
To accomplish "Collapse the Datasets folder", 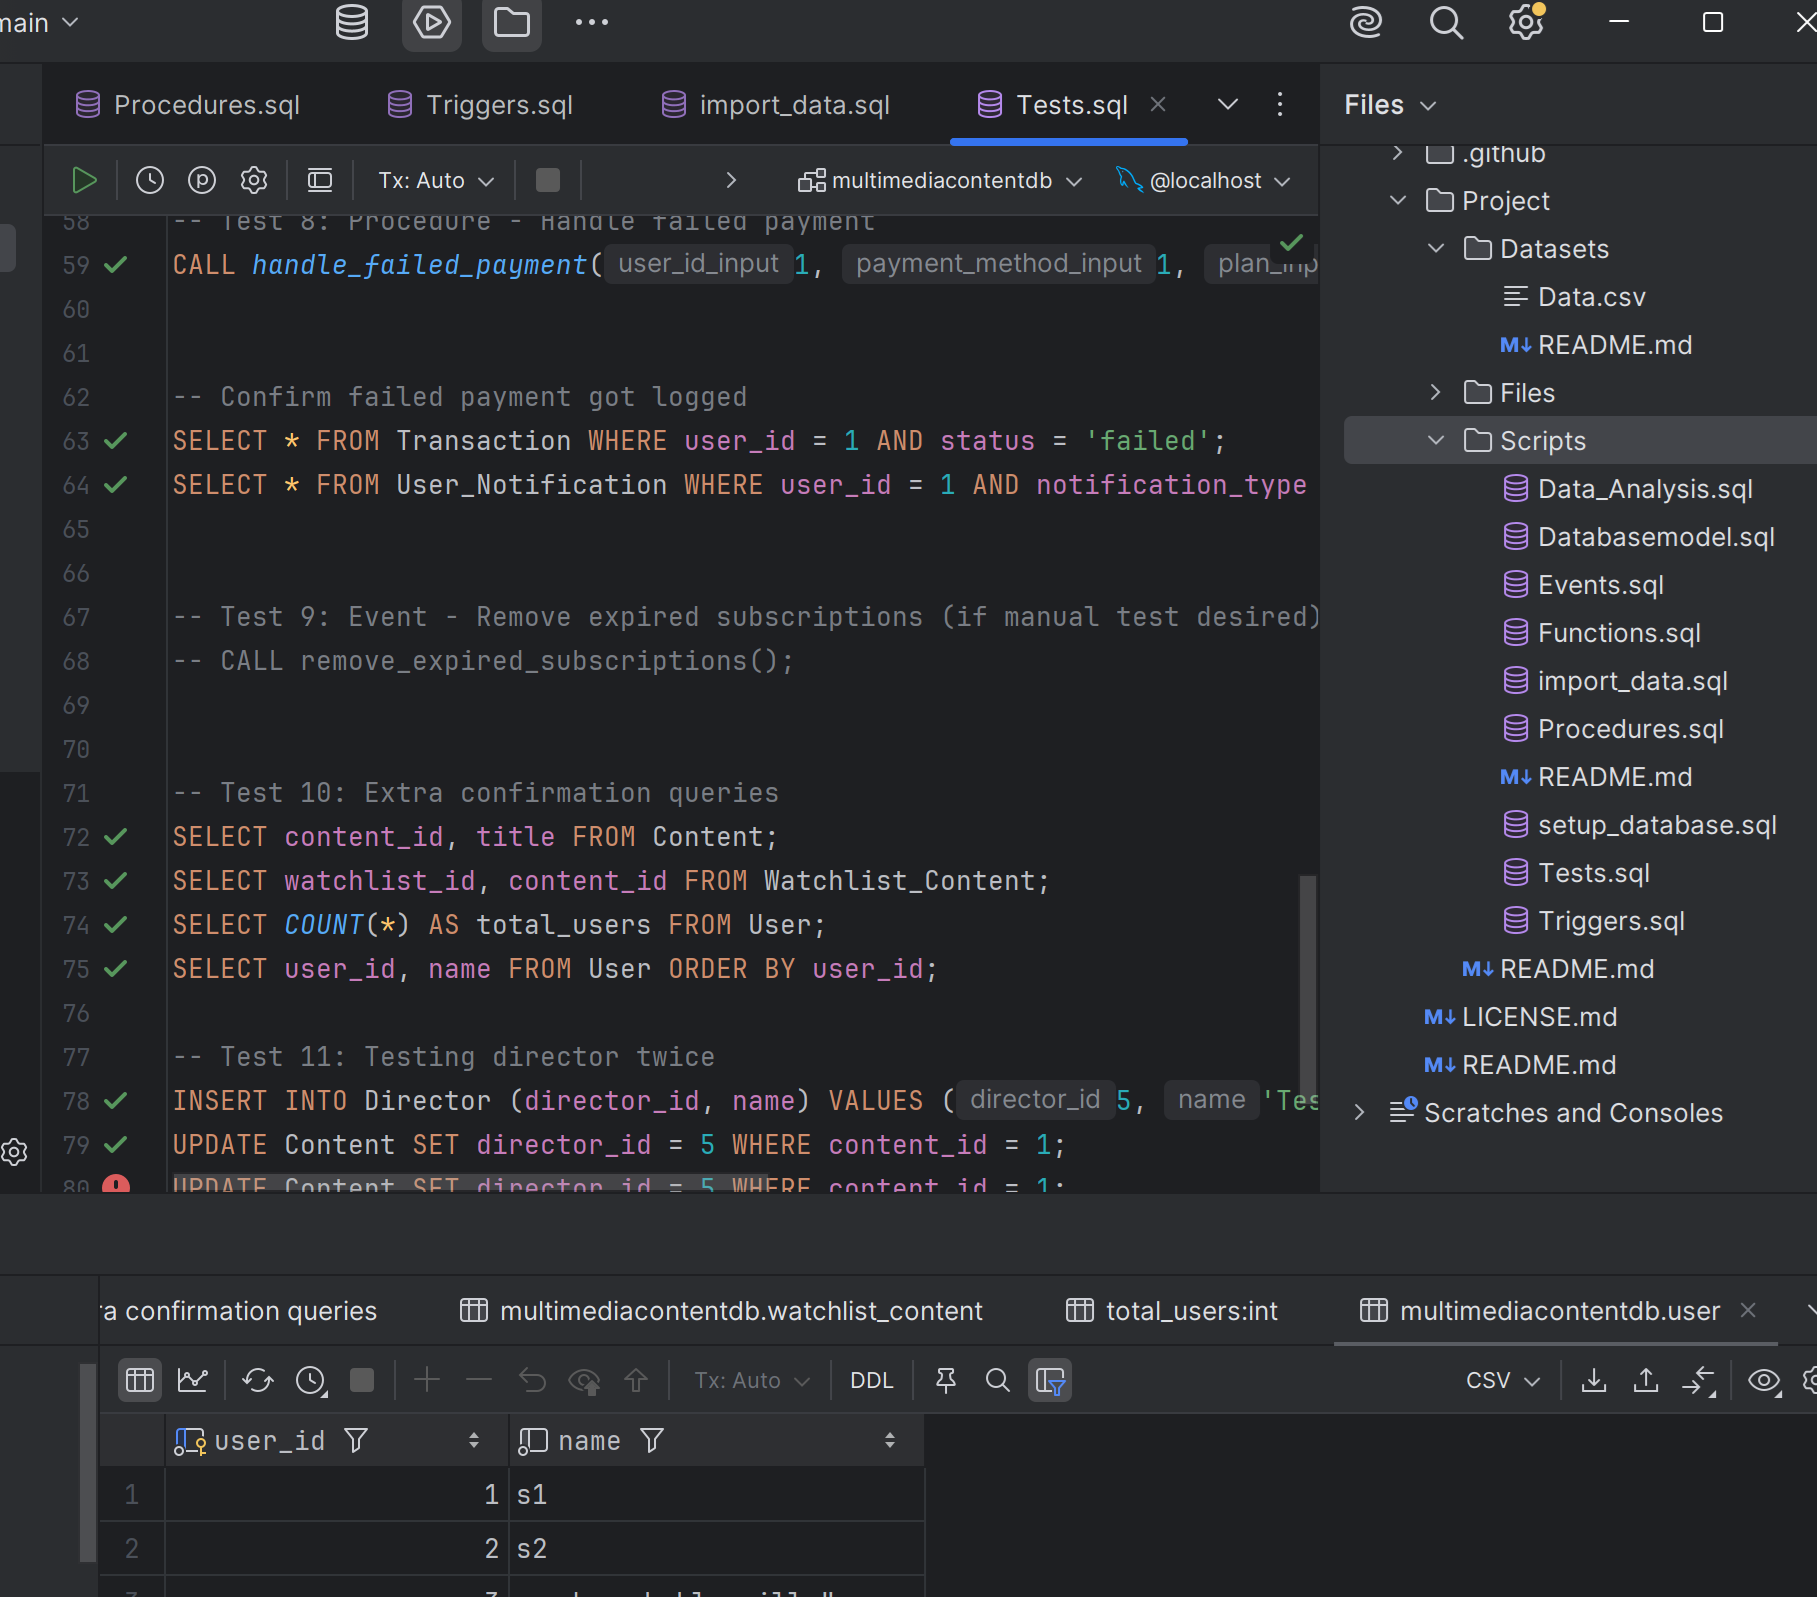I will click(1436, 249).
